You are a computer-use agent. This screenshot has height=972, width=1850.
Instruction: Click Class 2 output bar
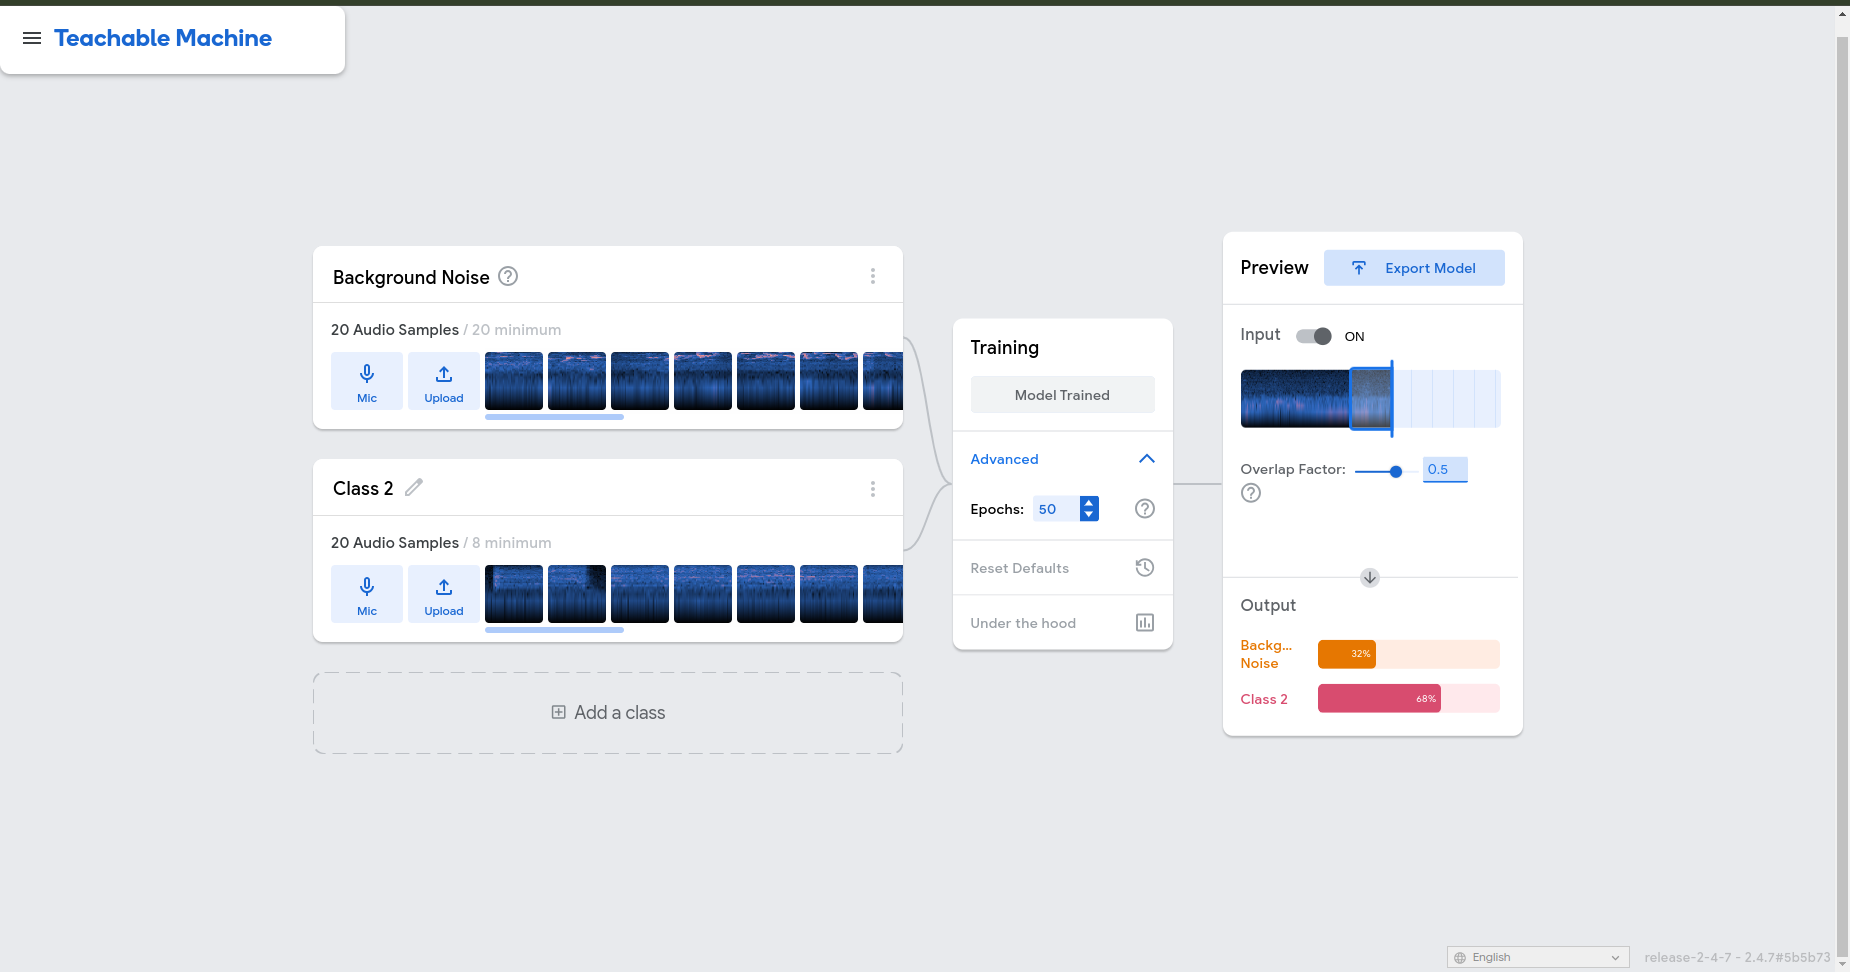click(1409, 698)
